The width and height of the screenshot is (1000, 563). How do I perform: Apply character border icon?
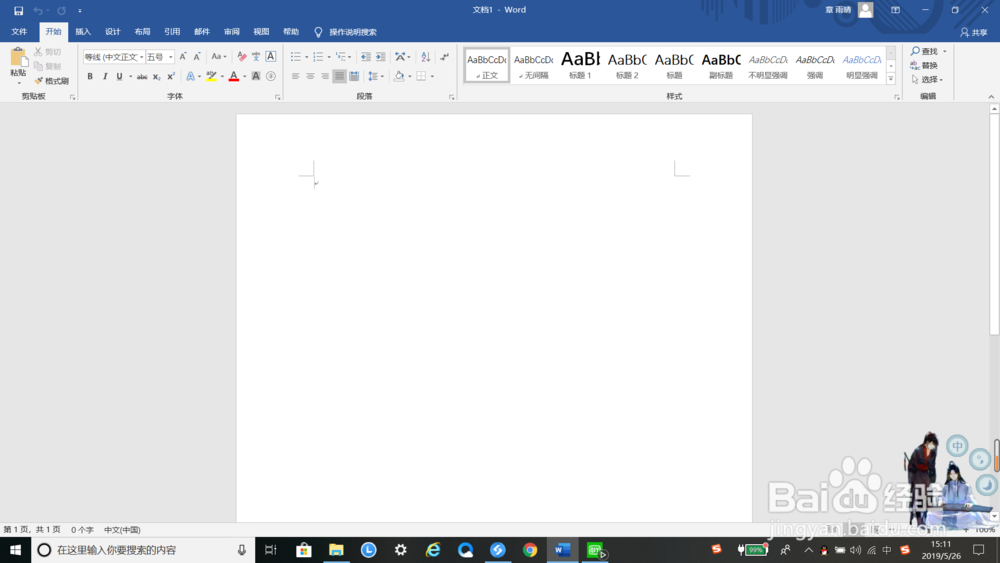[x=270, y=57]
